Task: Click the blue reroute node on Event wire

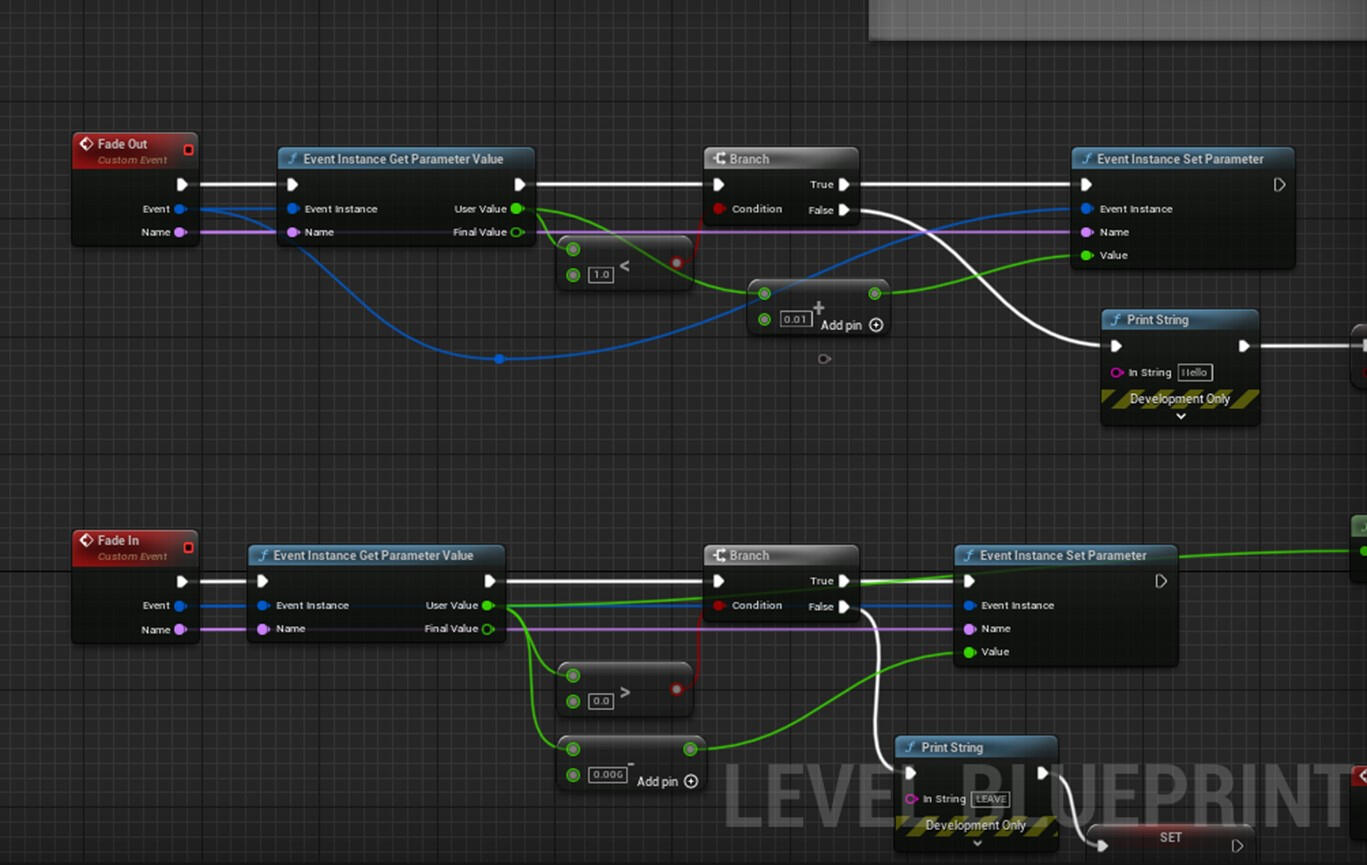Action: [499, 359]
